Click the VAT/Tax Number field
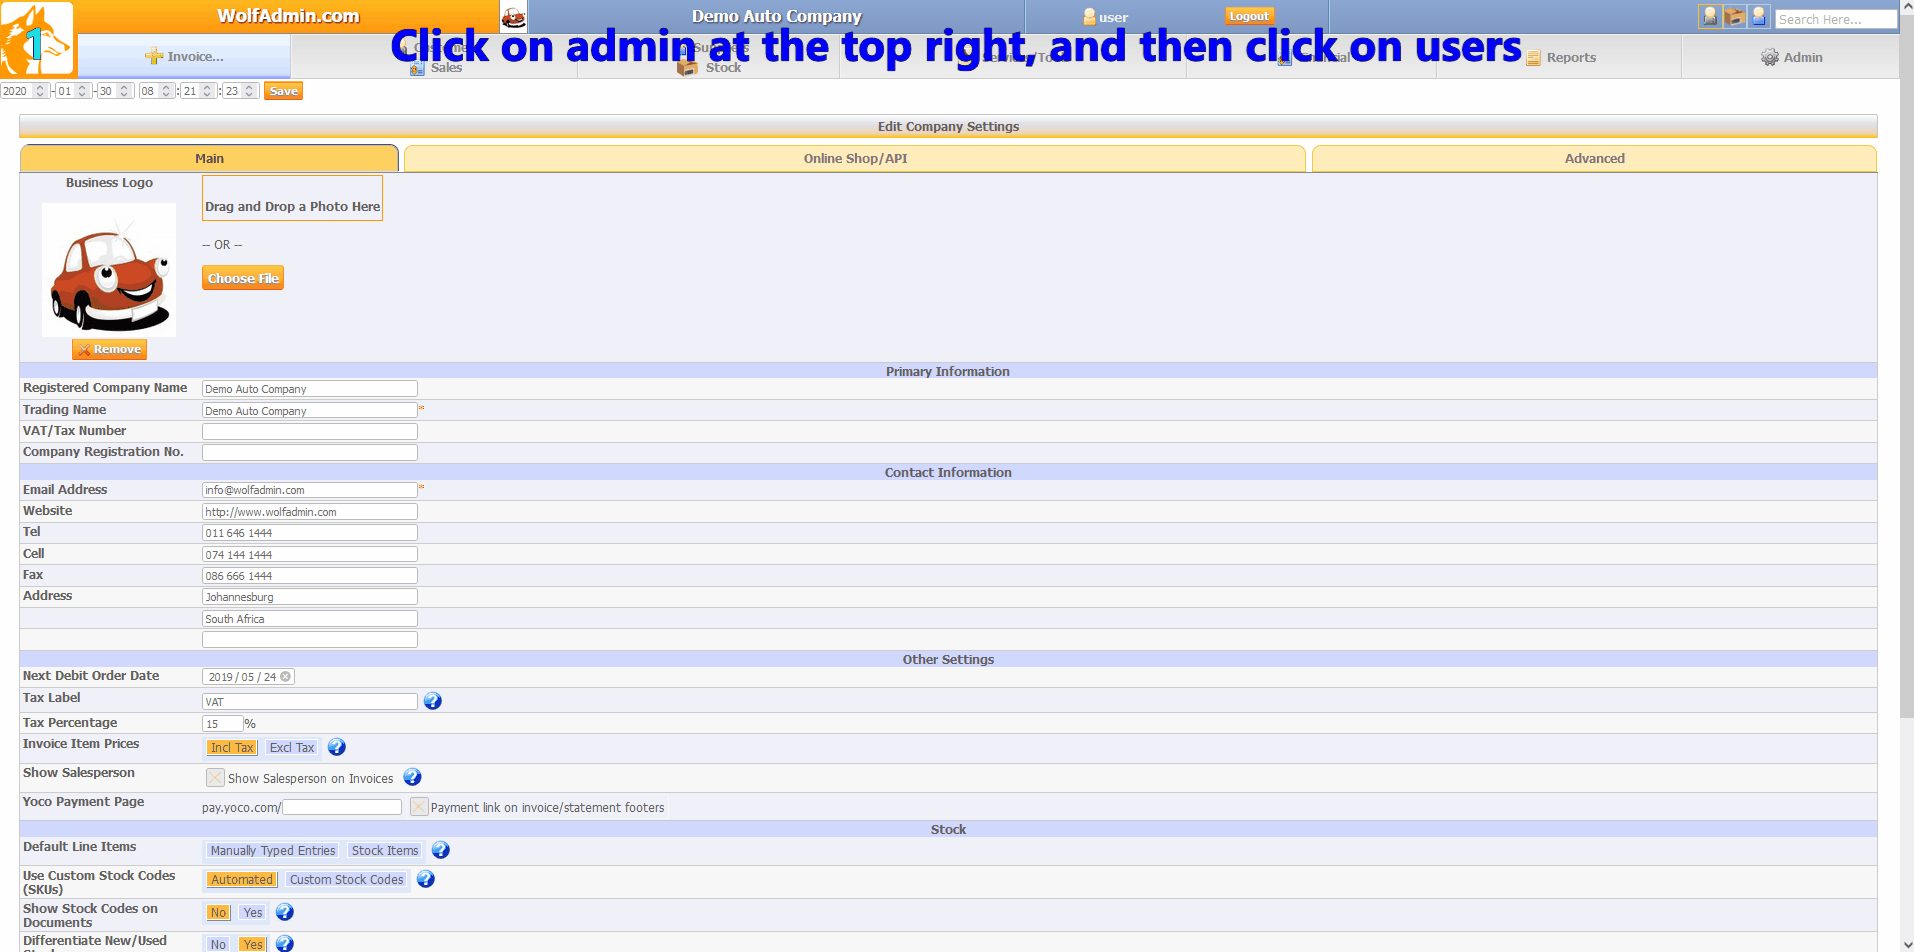Viewport: 1914px width, 952px height. [310, 432]
